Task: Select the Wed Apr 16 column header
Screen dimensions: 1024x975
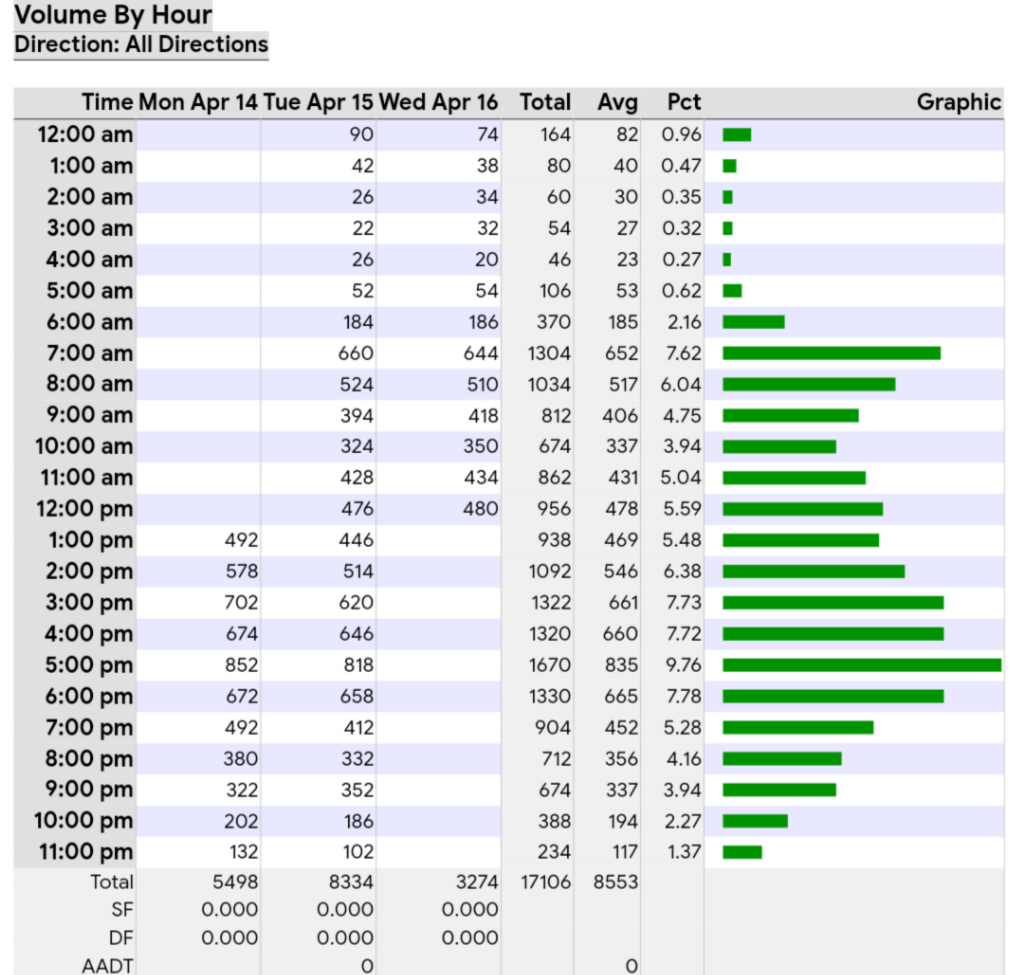Action: point(438,102)
